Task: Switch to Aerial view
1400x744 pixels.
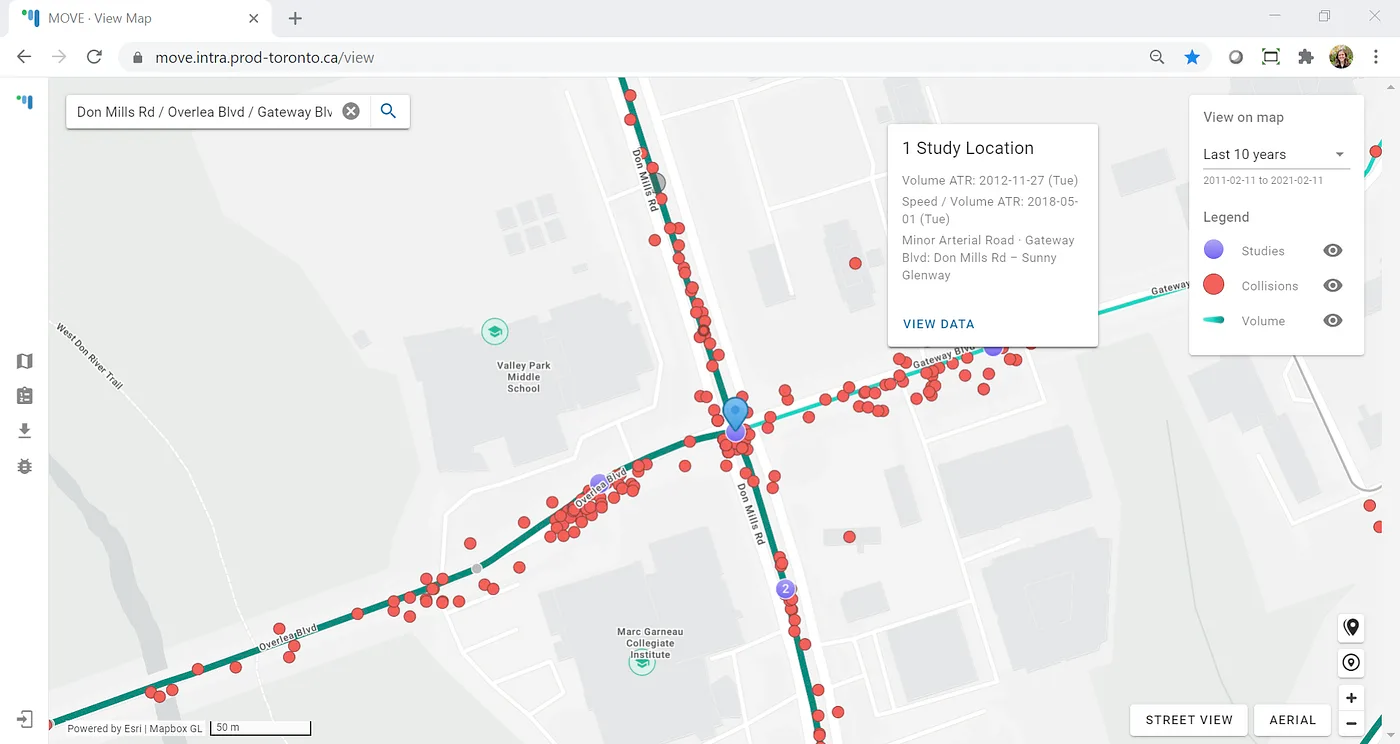Action: tap(1292, 719)
